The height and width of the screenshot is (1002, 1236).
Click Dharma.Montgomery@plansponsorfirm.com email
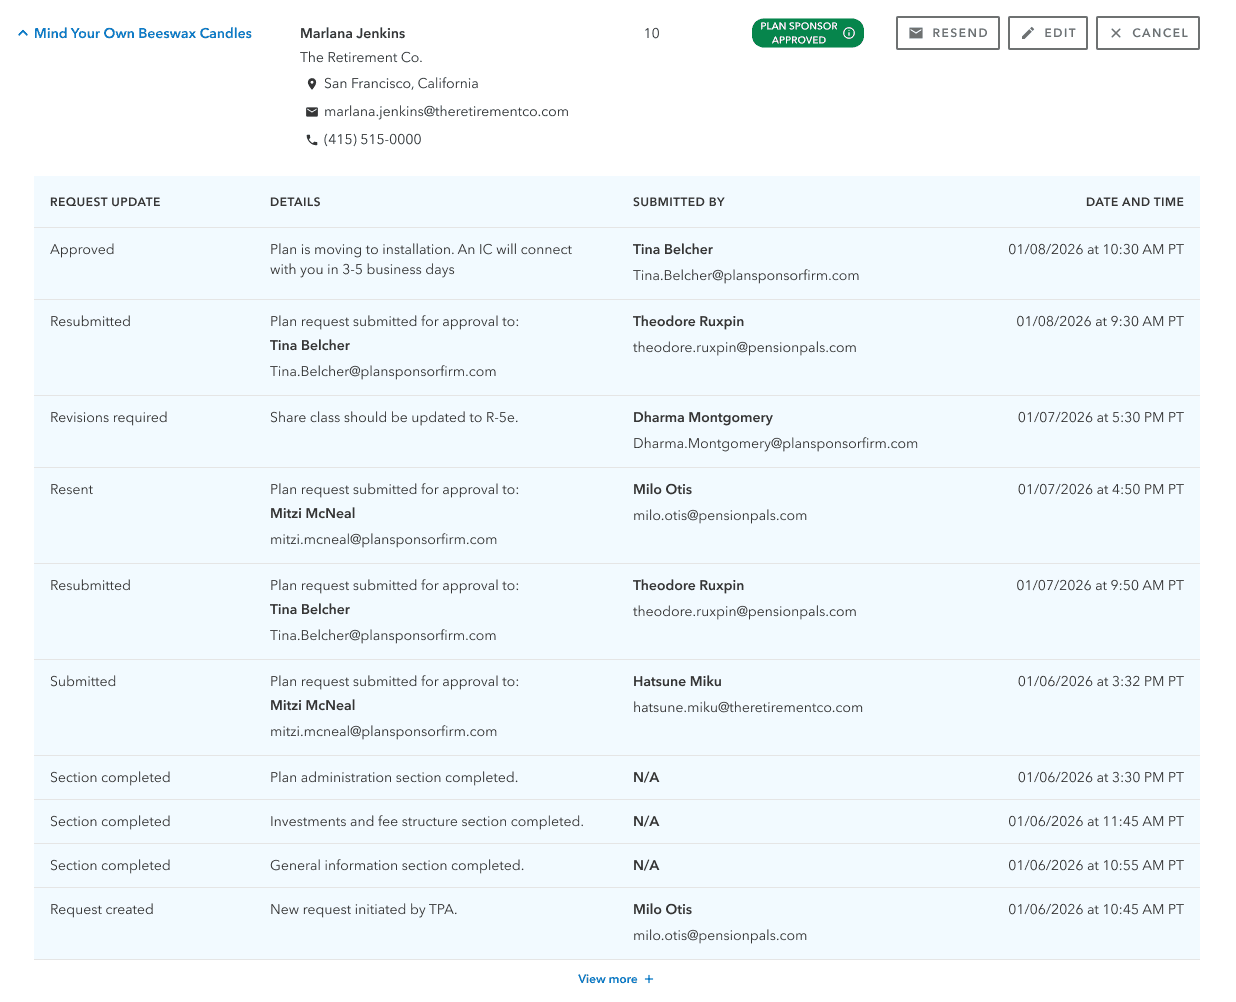tap(775, 444)
